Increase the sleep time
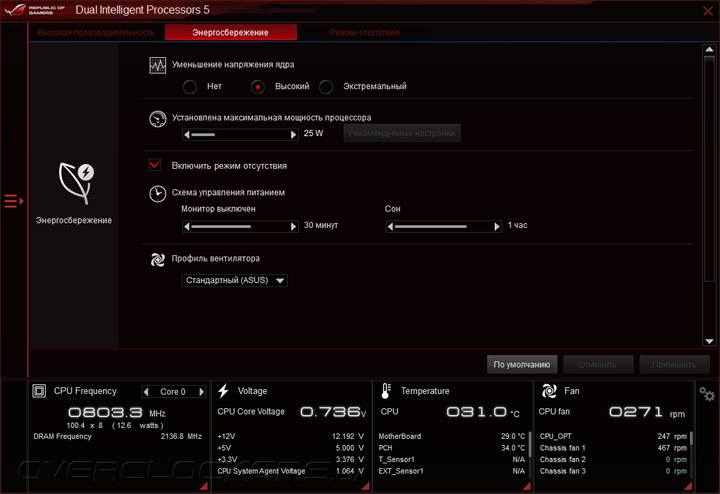The image size is (720, 494). [497, 226]
